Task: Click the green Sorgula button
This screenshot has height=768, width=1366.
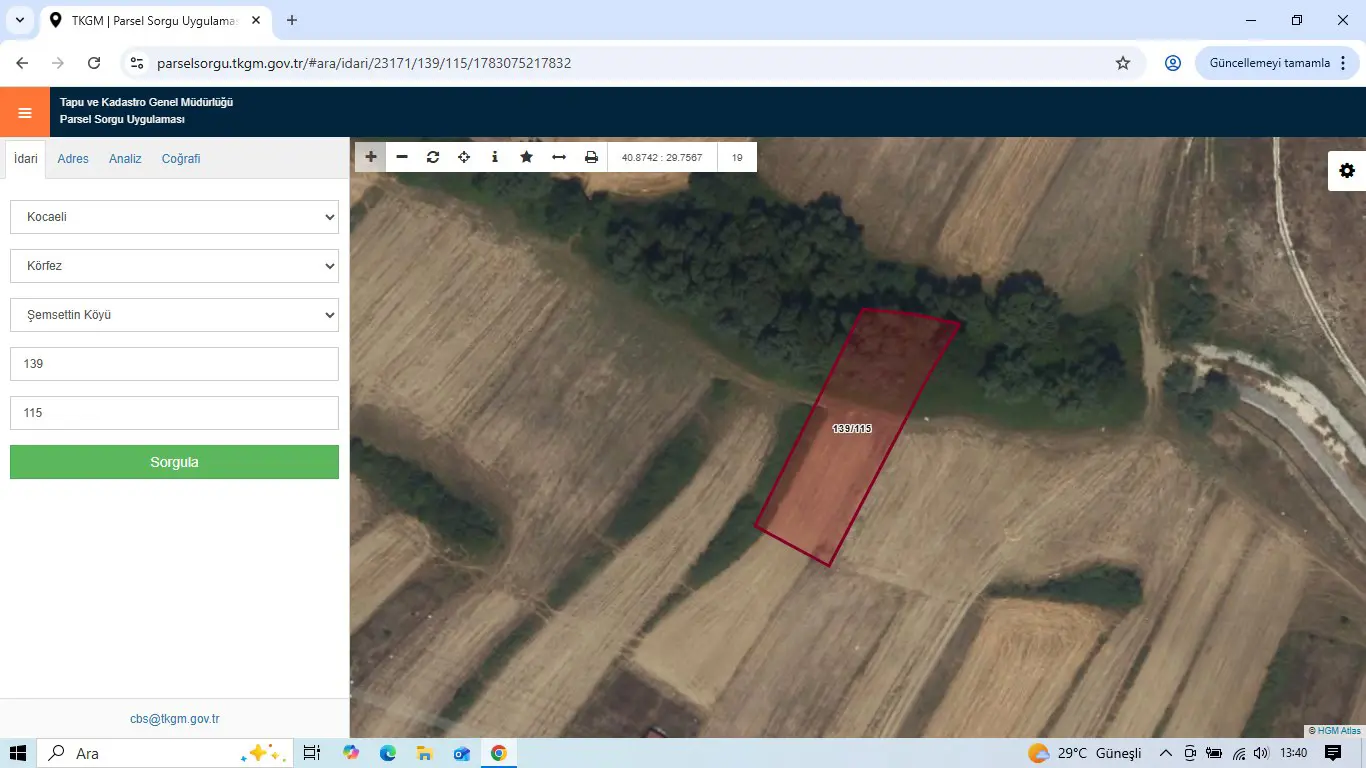Action: (174, 462)
